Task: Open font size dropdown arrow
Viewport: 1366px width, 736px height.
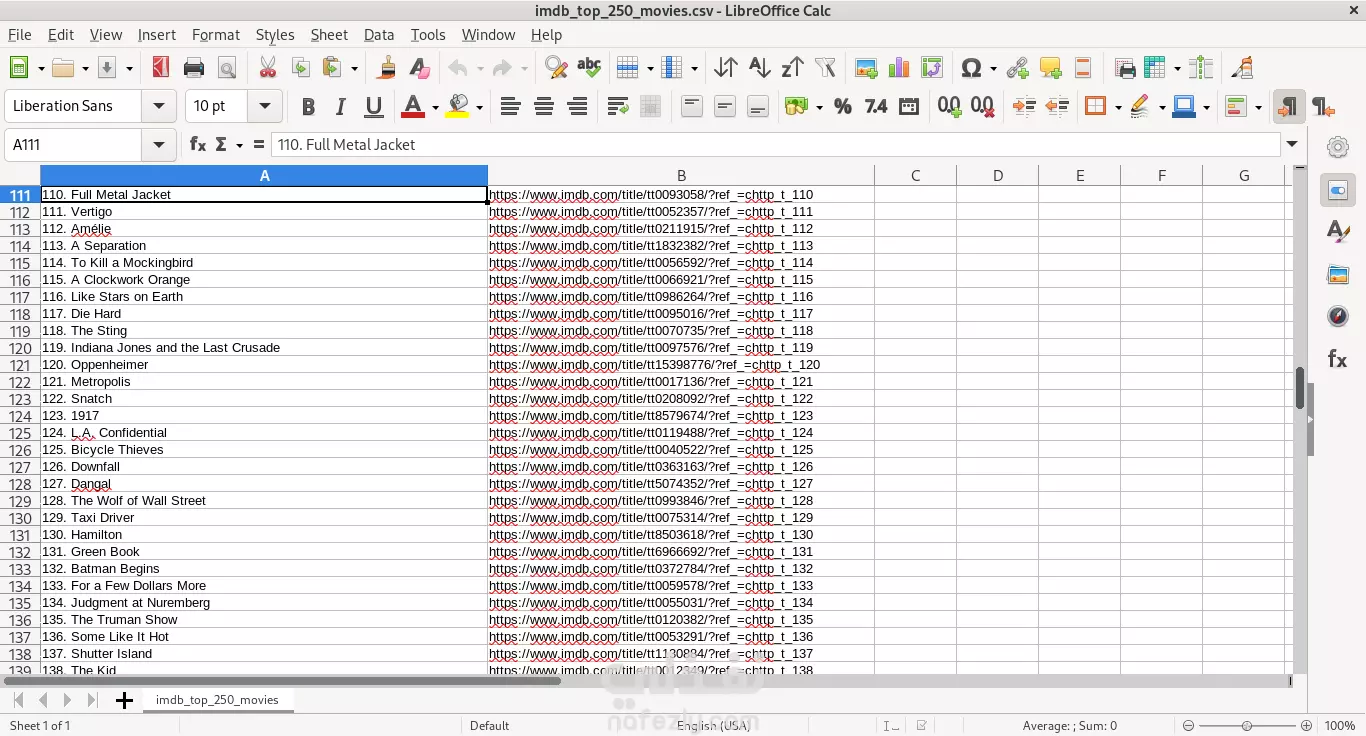Action: [264, 106]
